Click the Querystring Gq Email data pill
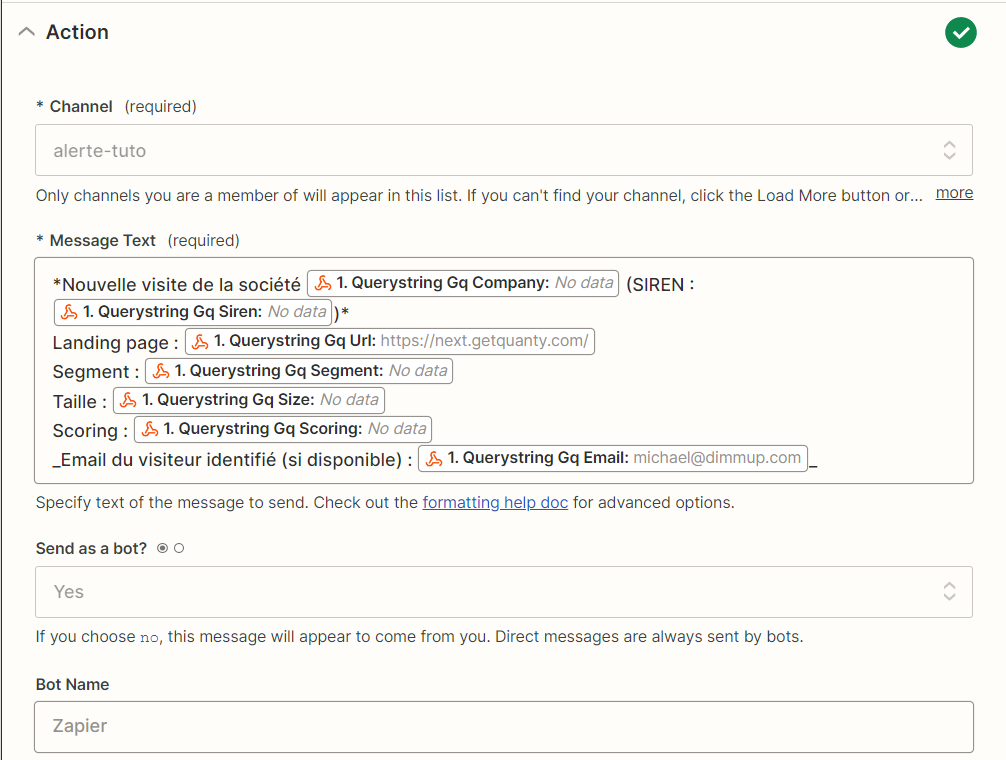1006x760 pixels. pos(613,458)
